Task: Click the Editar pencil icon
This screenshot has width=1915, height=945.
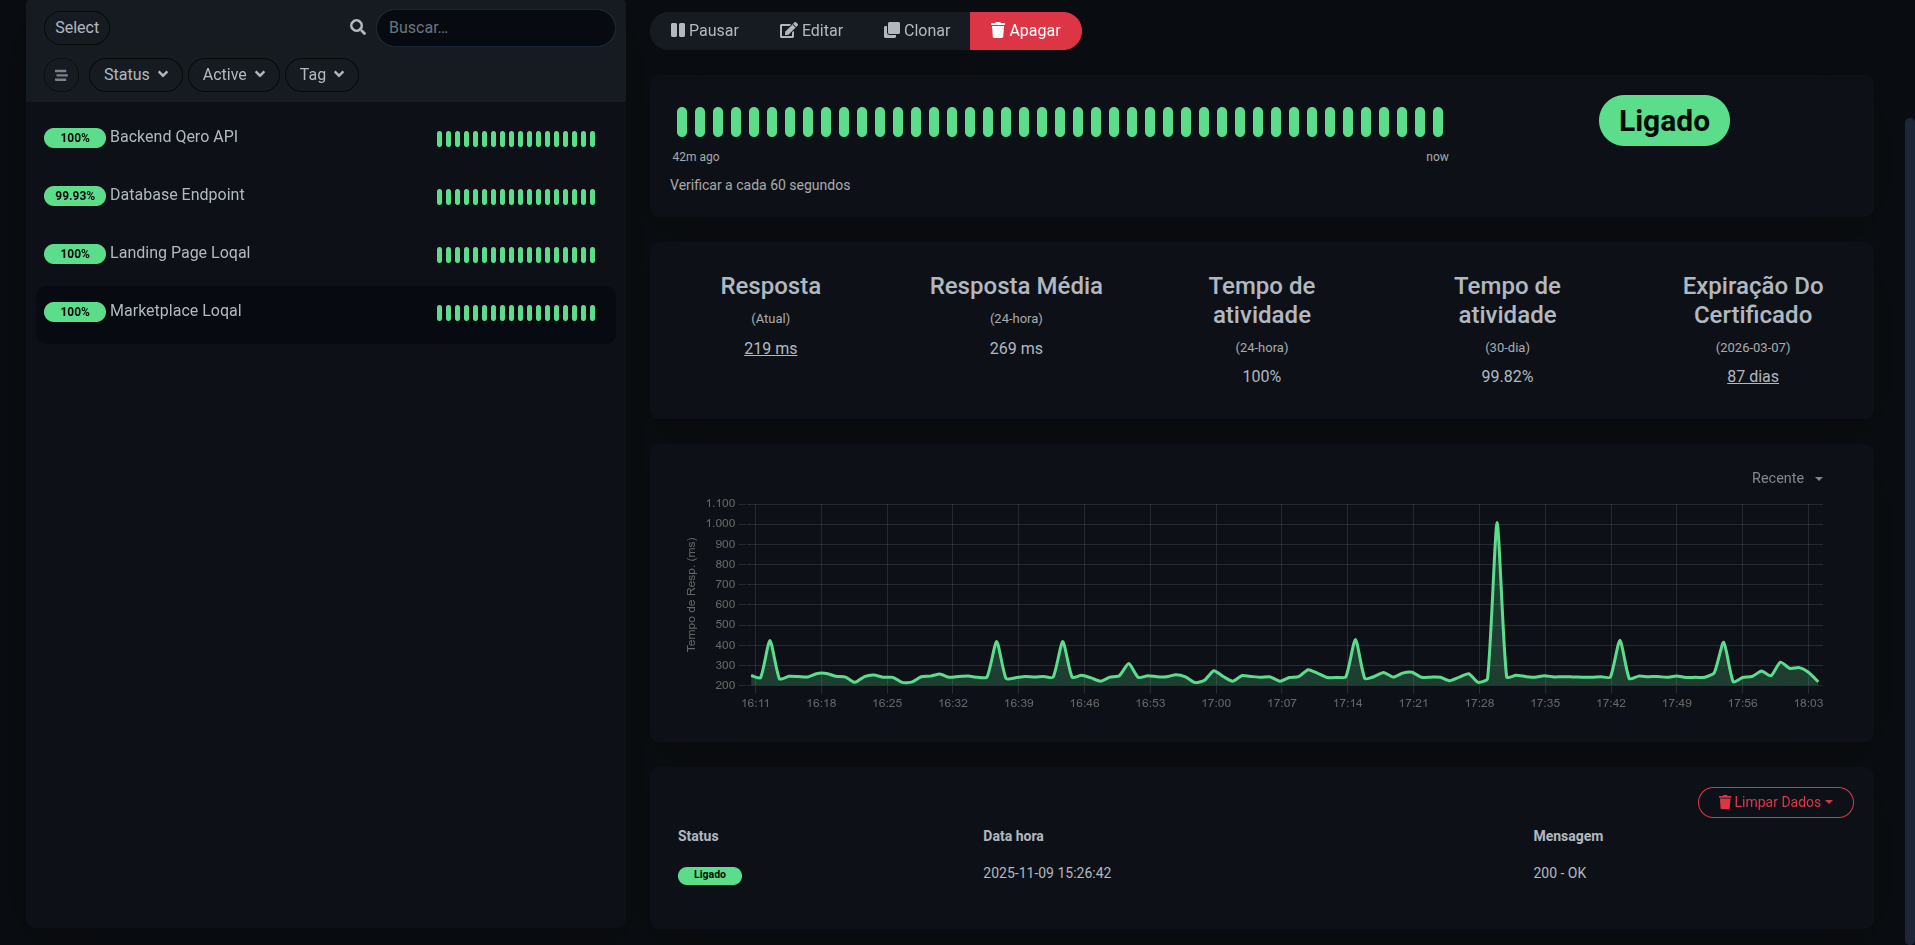Action: [x=786, y=30]
